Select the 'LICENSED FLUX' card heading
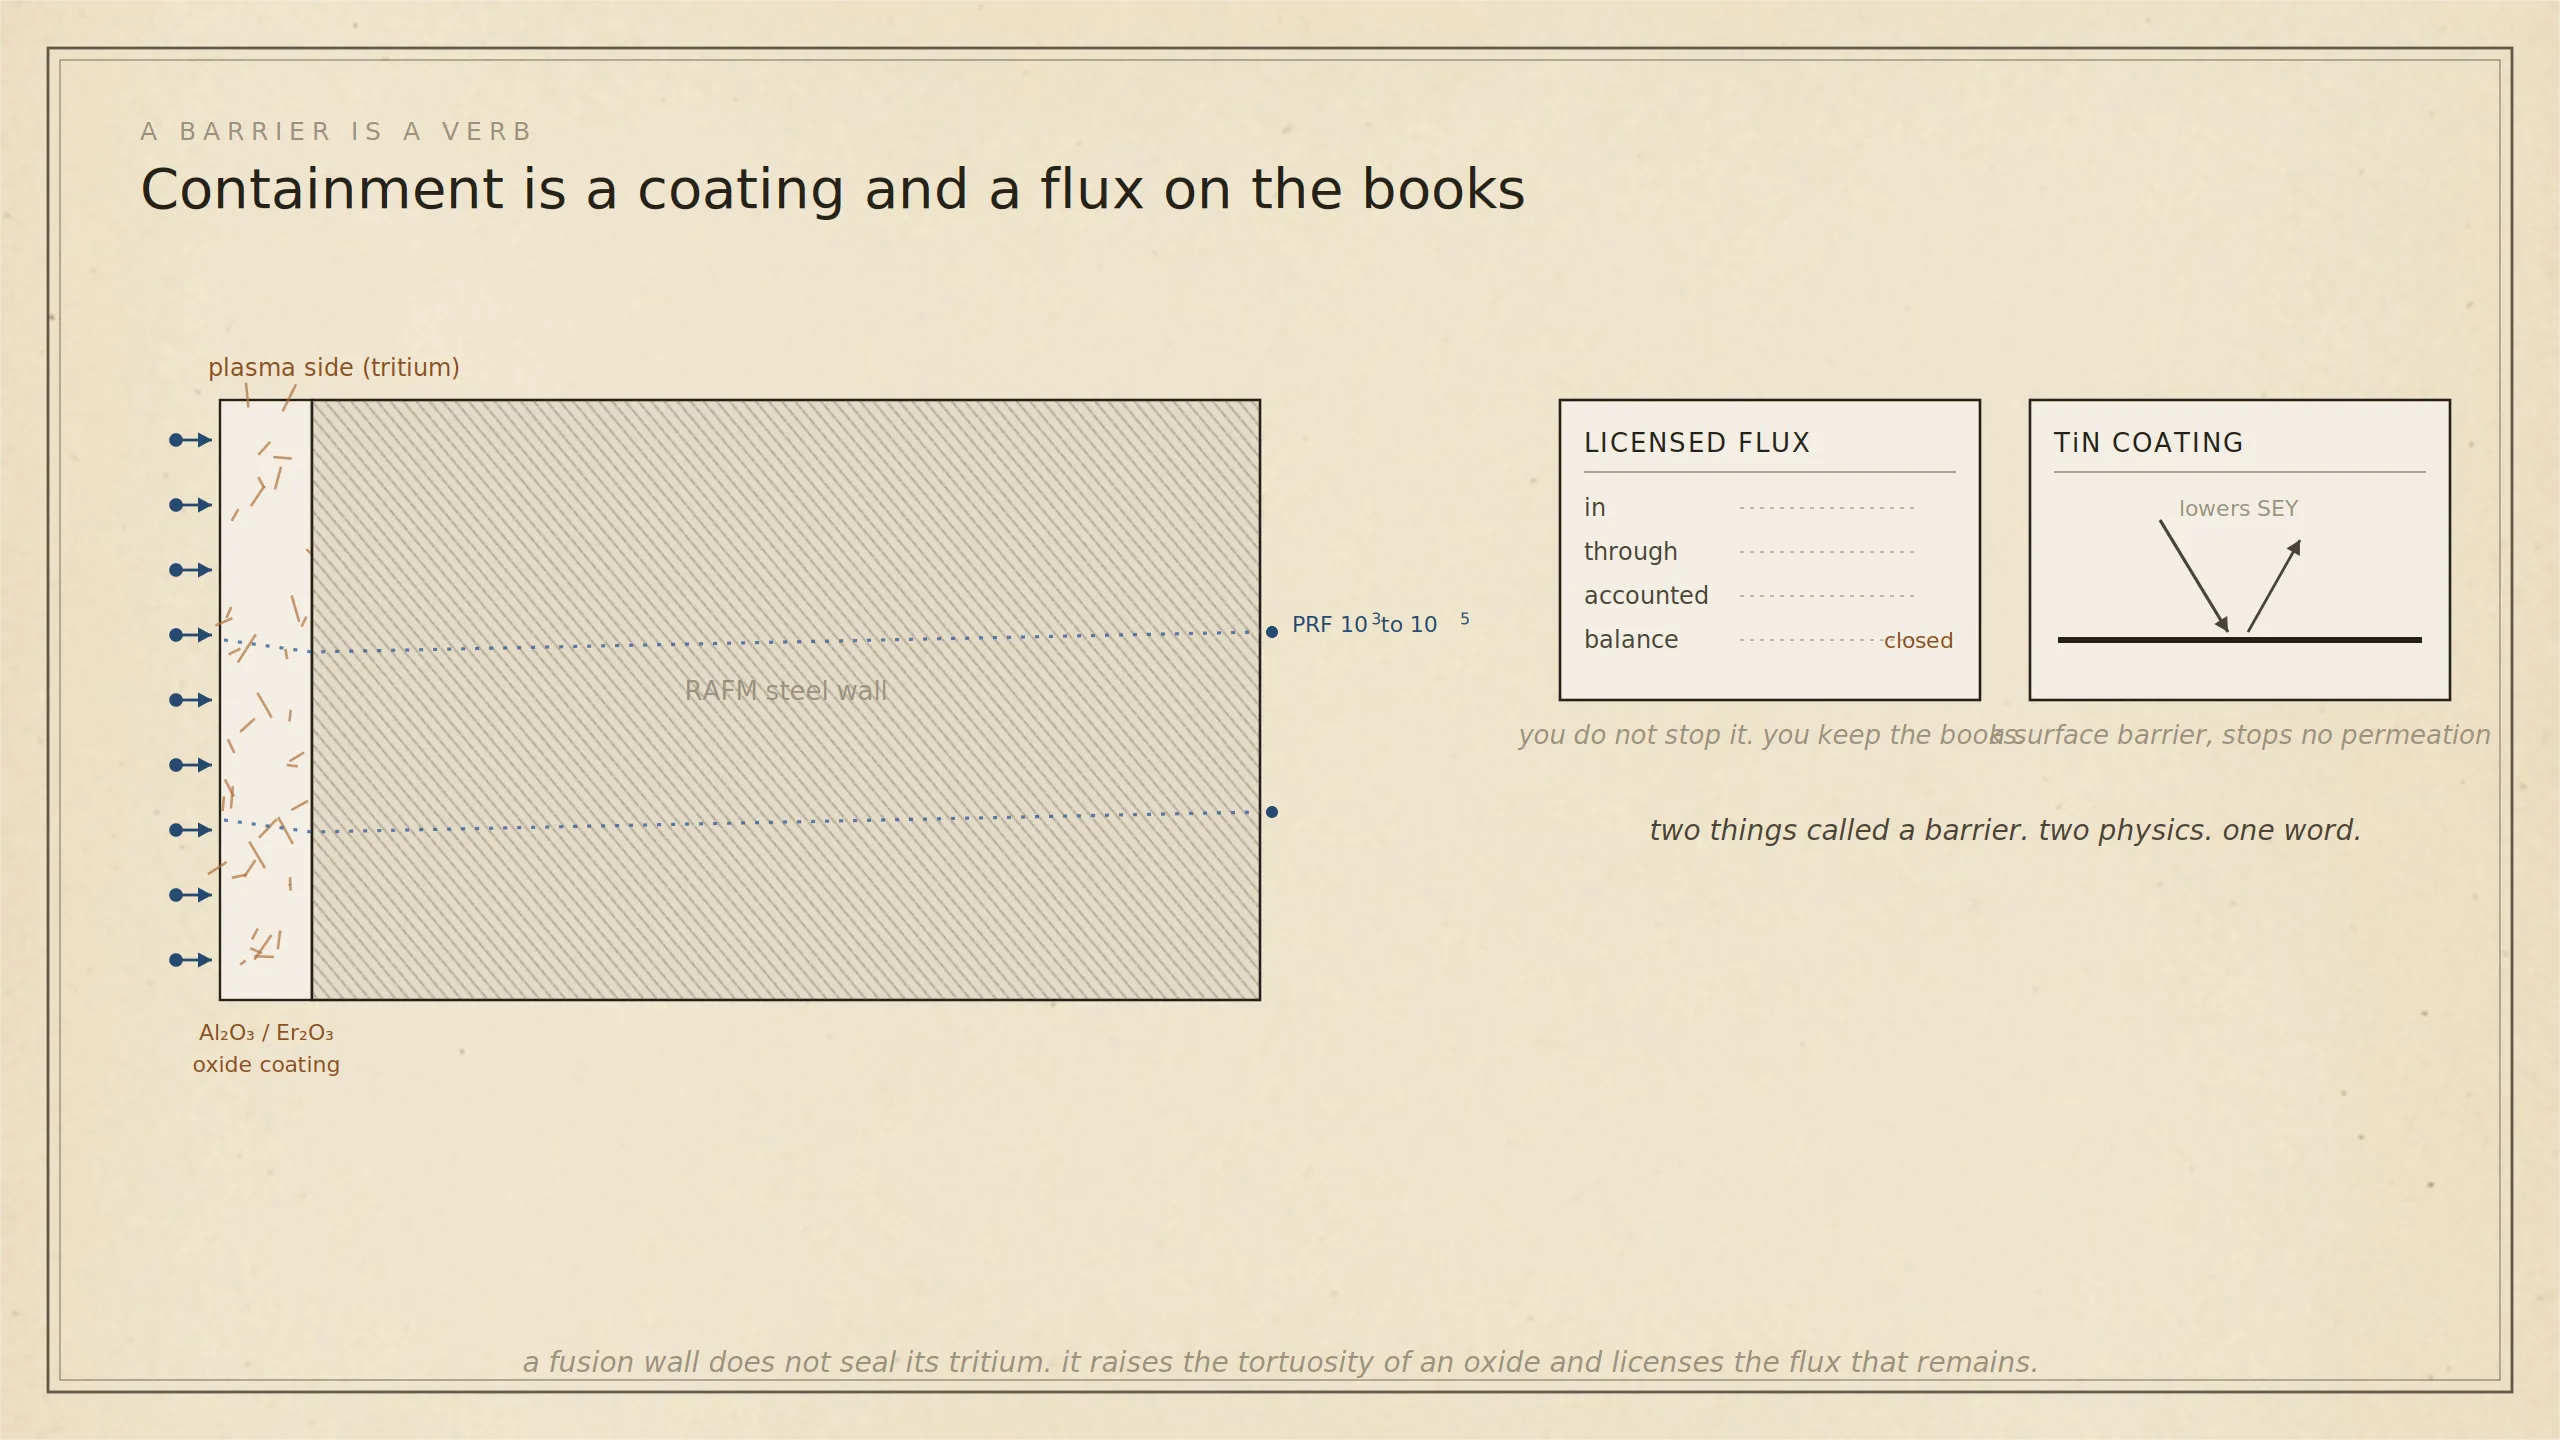Viewport: 2560px width, 1440px height. coord(1697,443)
